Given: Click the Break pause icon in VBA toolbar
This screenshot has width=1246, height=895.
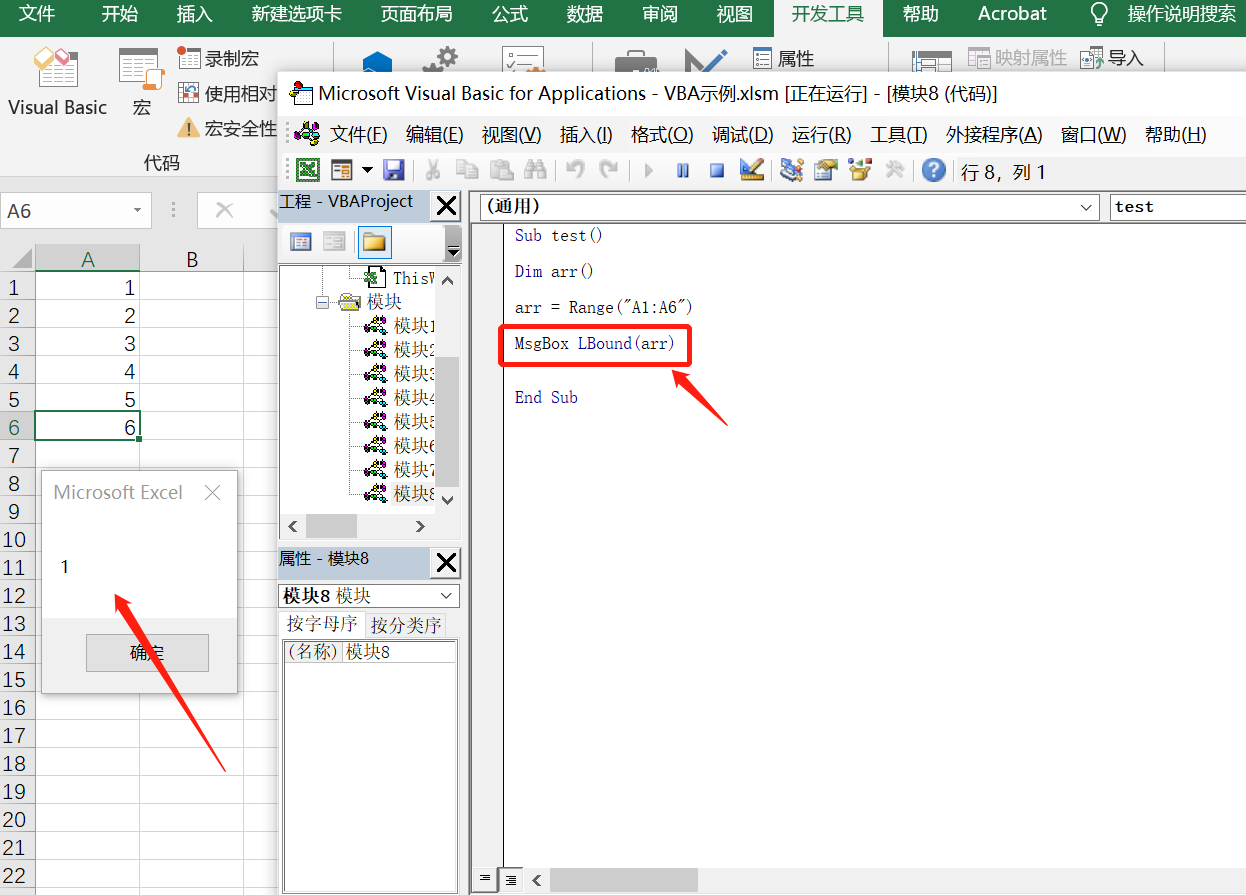Looking at the screenshot, I should point(683,170).
